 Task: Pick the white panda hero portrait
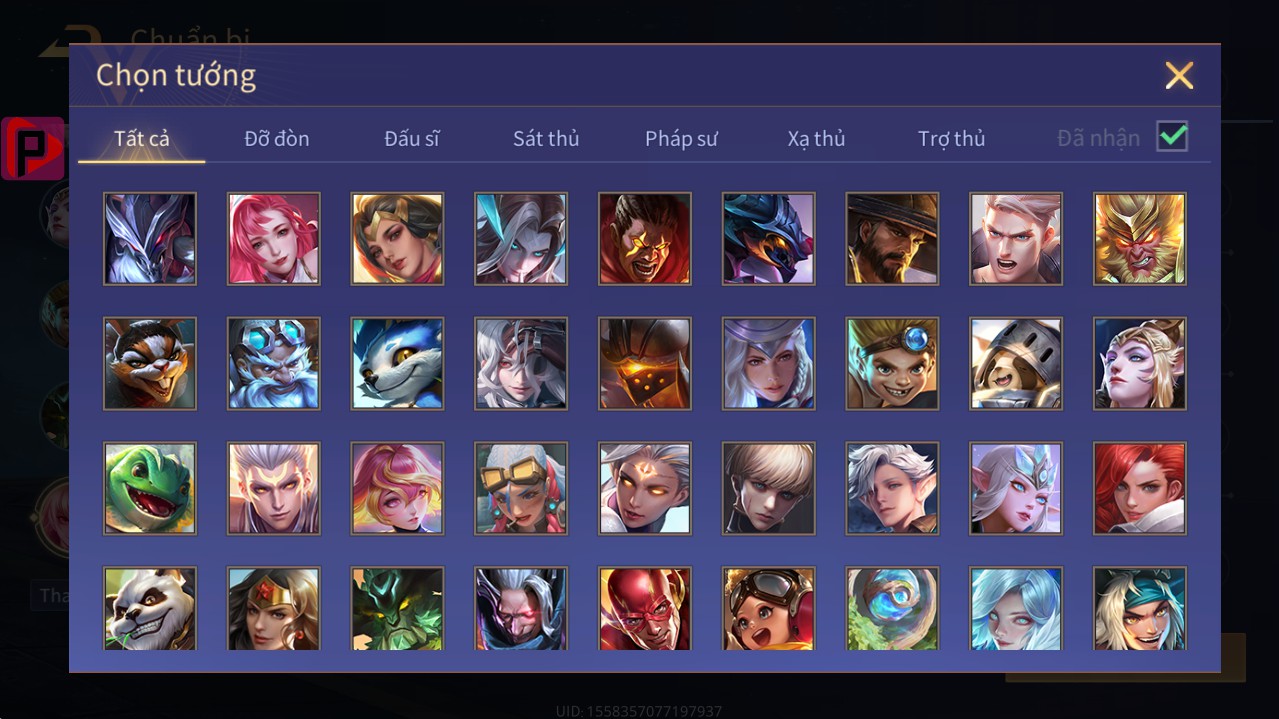pyautogui.click(x=150, y=609)
